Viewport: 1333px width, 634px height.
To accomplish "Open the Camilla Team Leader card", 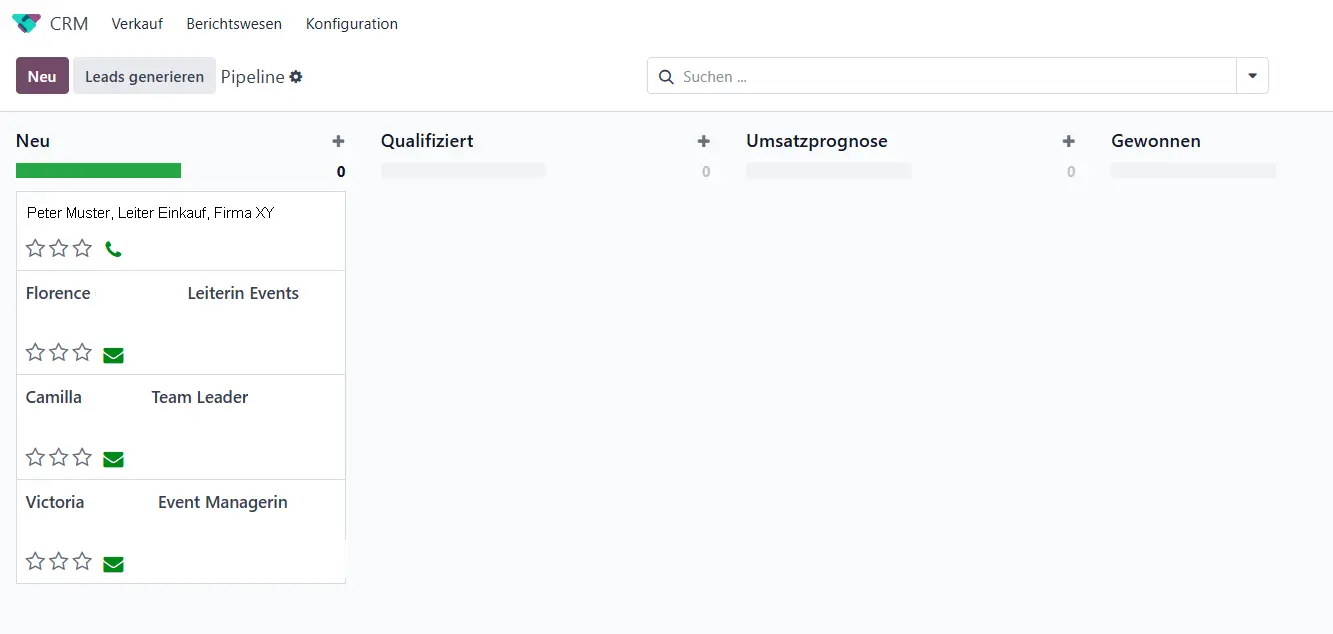I will 181,427.
